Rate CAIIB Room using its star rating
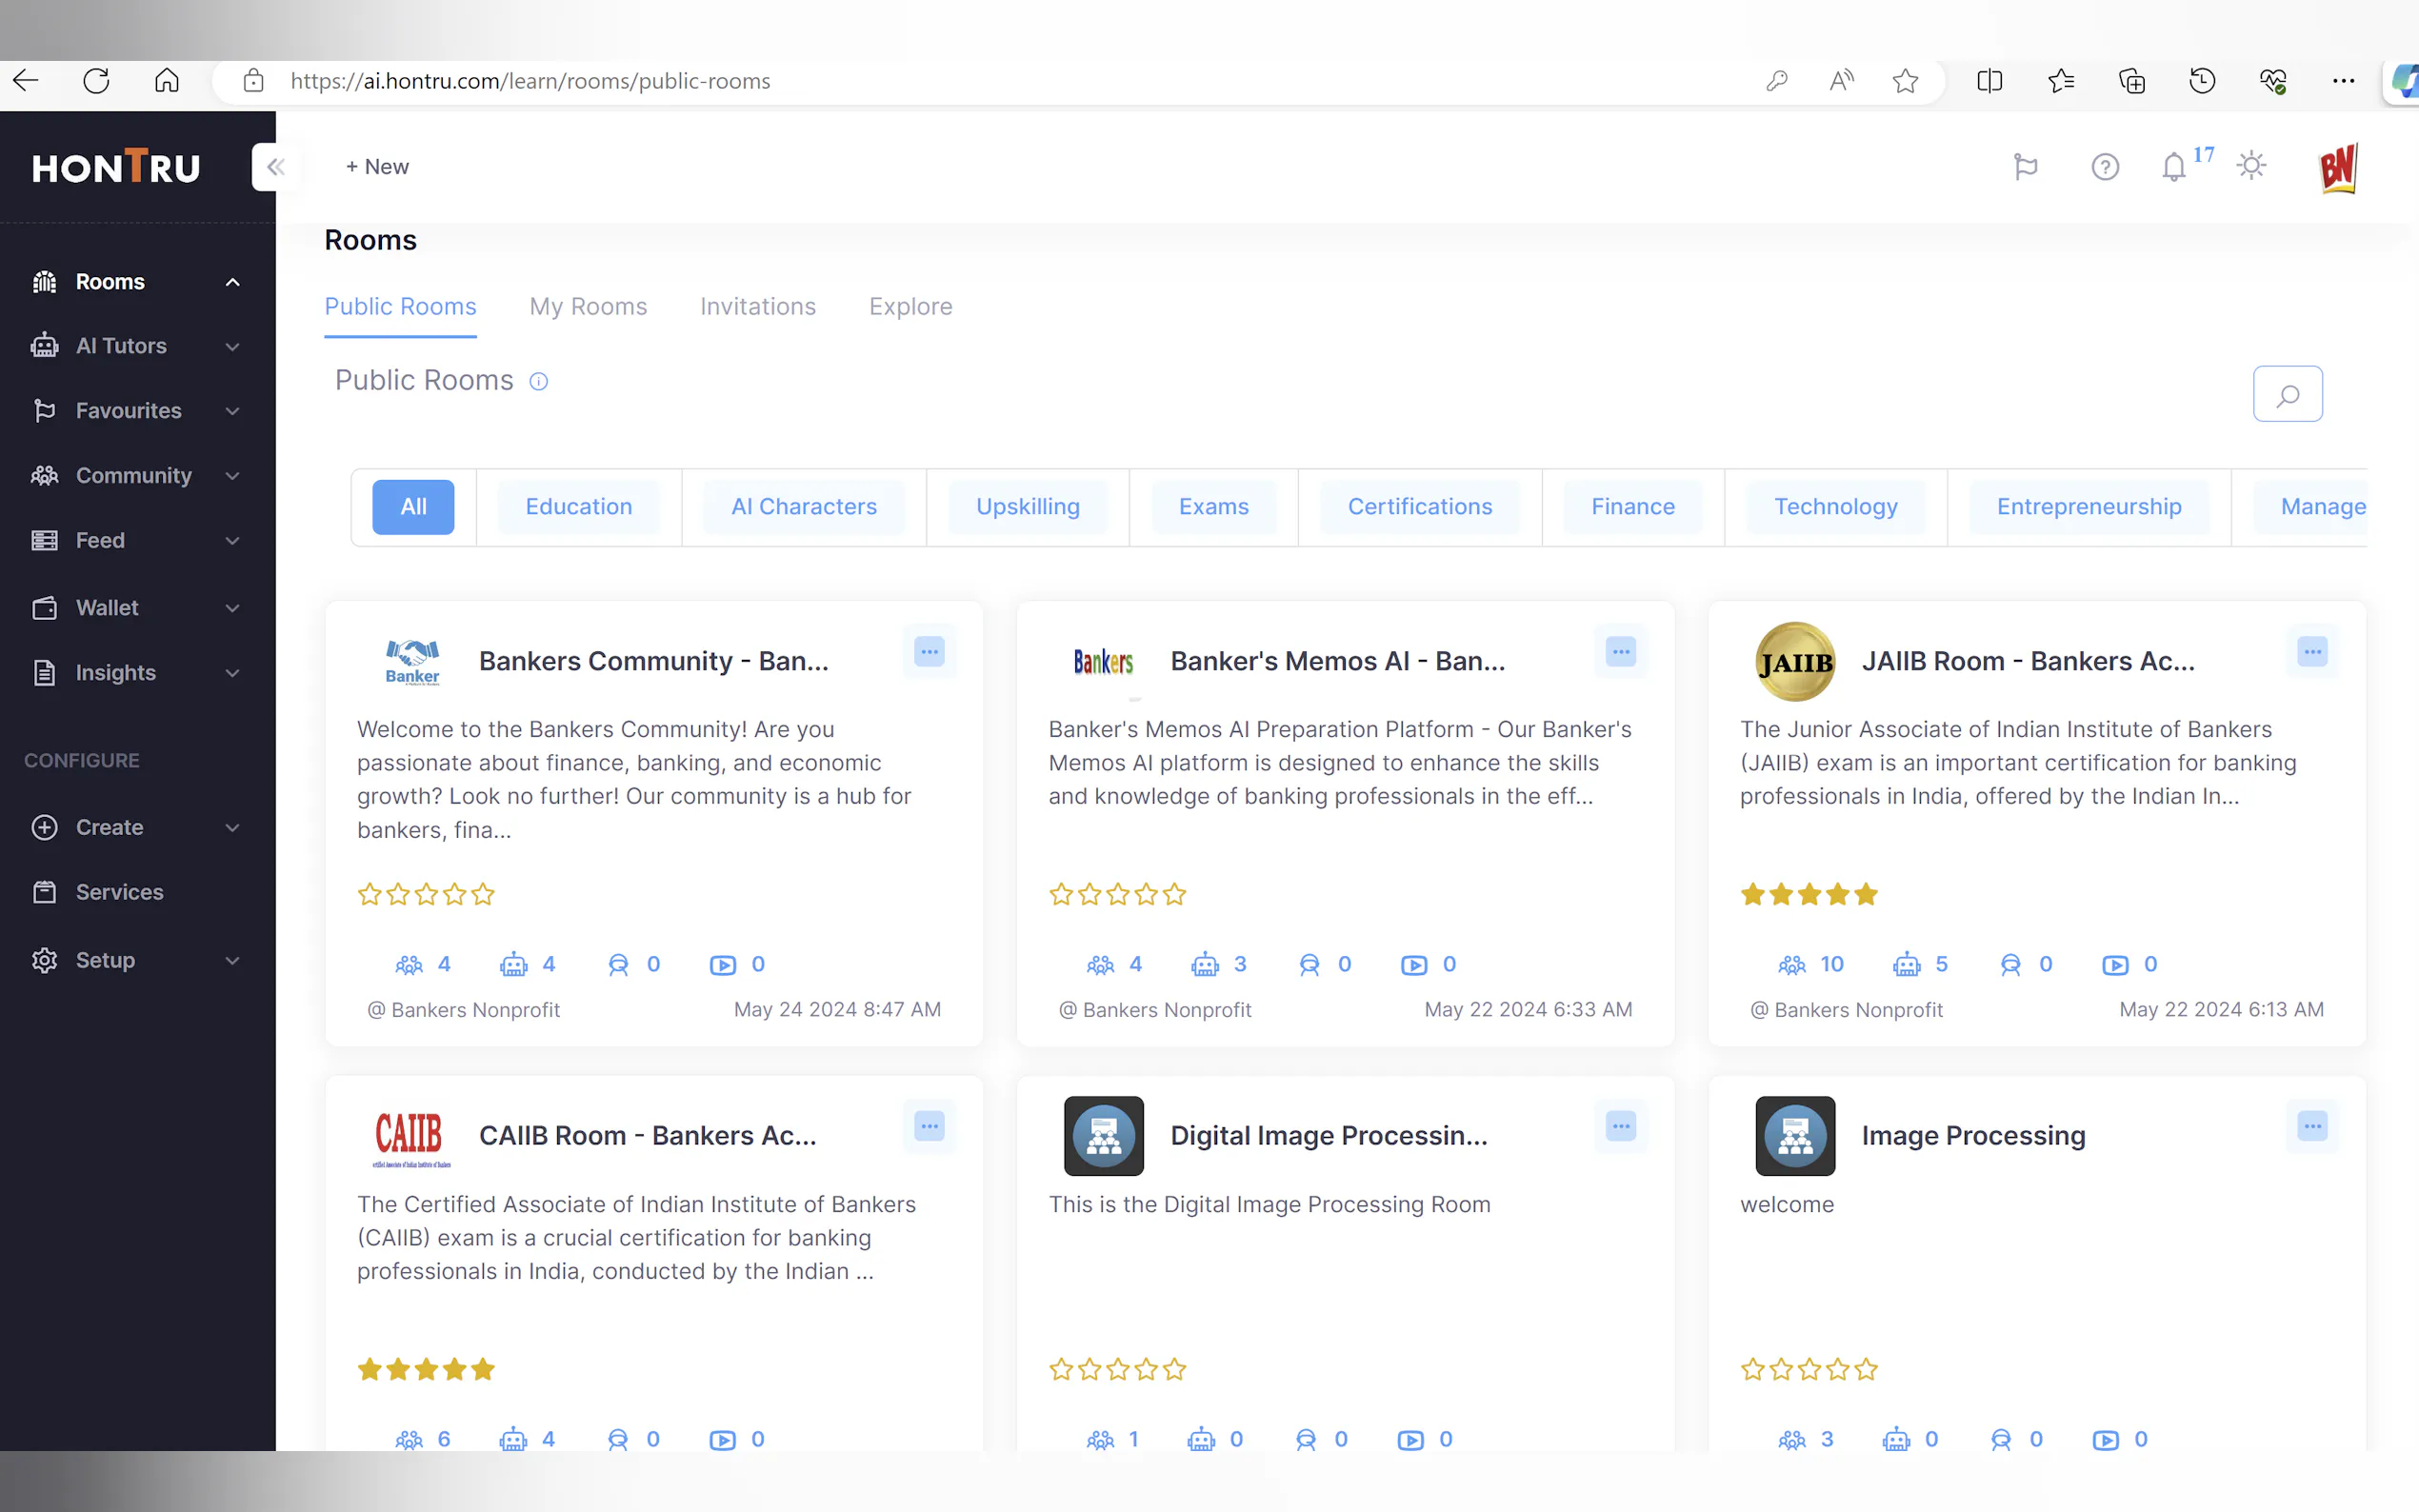Screen dimensions: 2419x1512 click(426, 1369)
